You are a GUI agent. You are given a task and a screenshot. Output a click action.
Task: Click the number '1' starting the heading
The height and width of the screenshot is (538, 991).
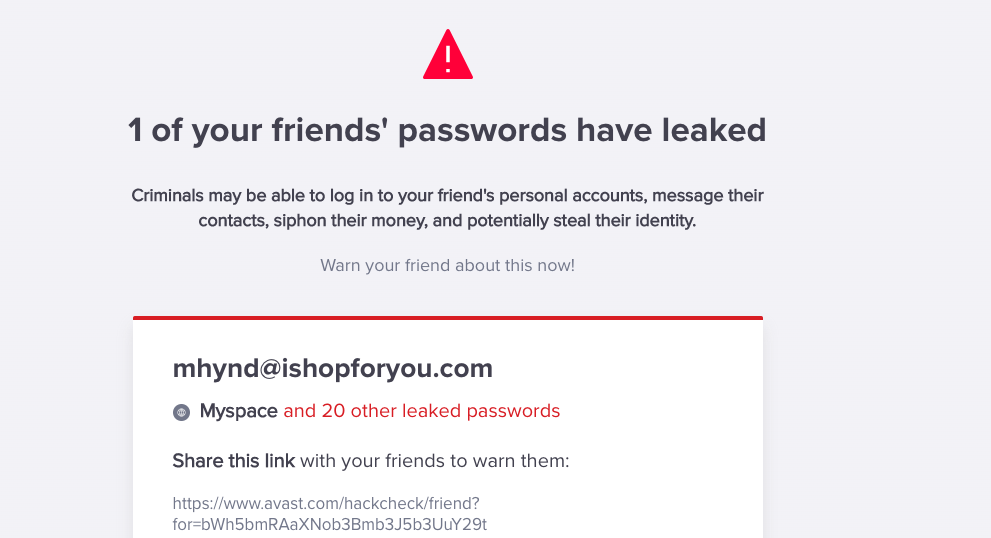[135, 130]
